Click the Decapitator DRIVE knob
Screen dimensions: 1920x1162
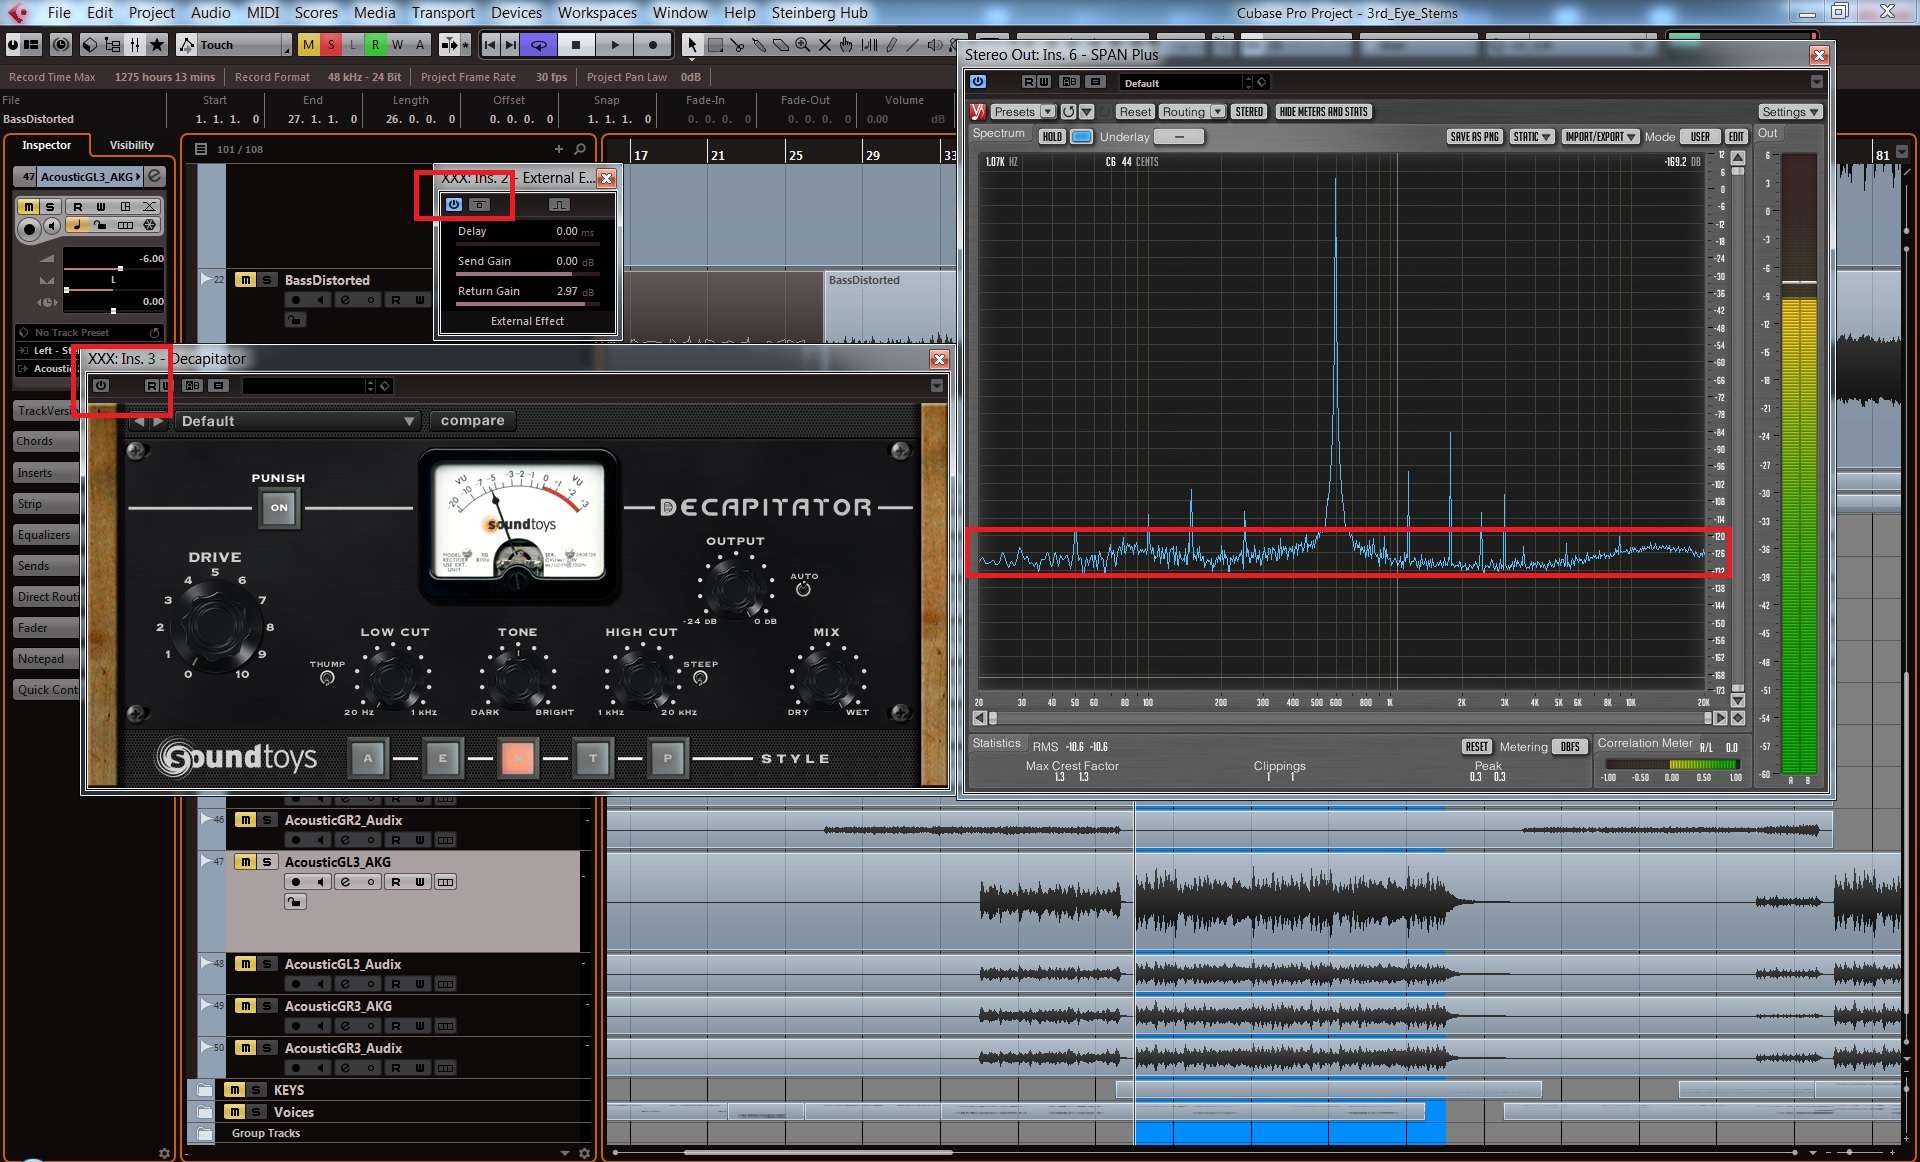pyautogui.click(x=214, y=624)
